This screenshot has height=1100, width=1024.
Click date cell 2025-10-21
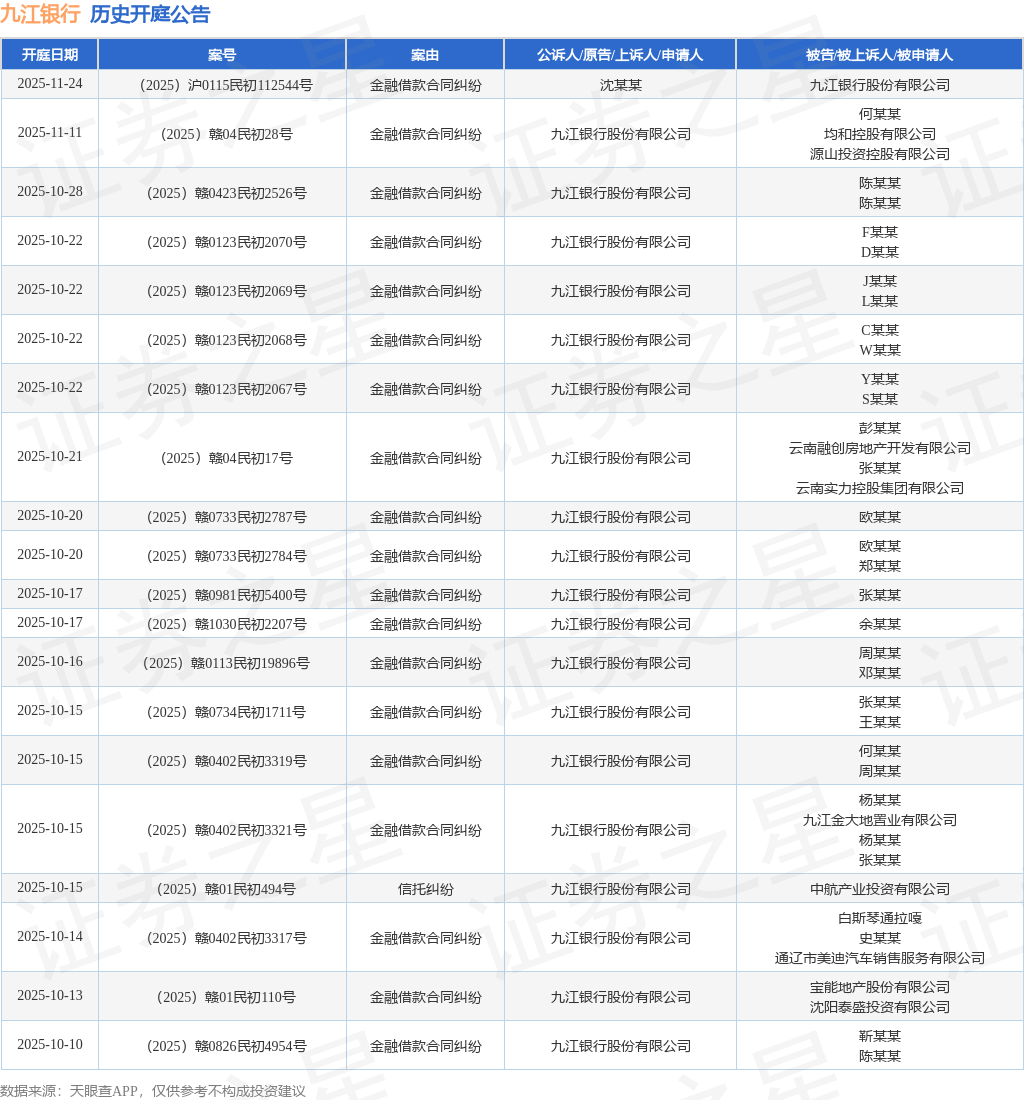(50, 457)
